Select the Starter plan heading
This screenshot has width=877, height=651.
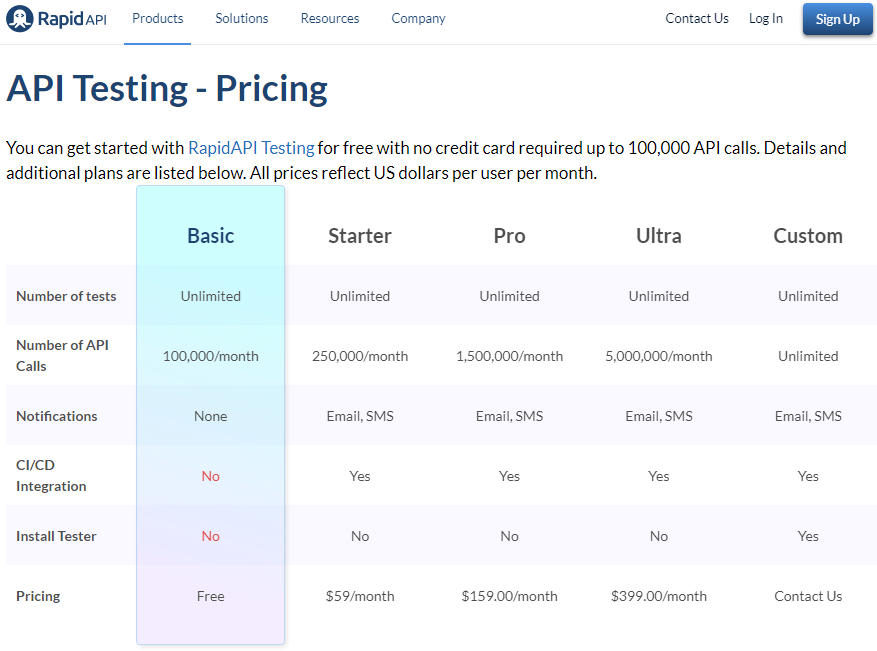coord(360,235)
